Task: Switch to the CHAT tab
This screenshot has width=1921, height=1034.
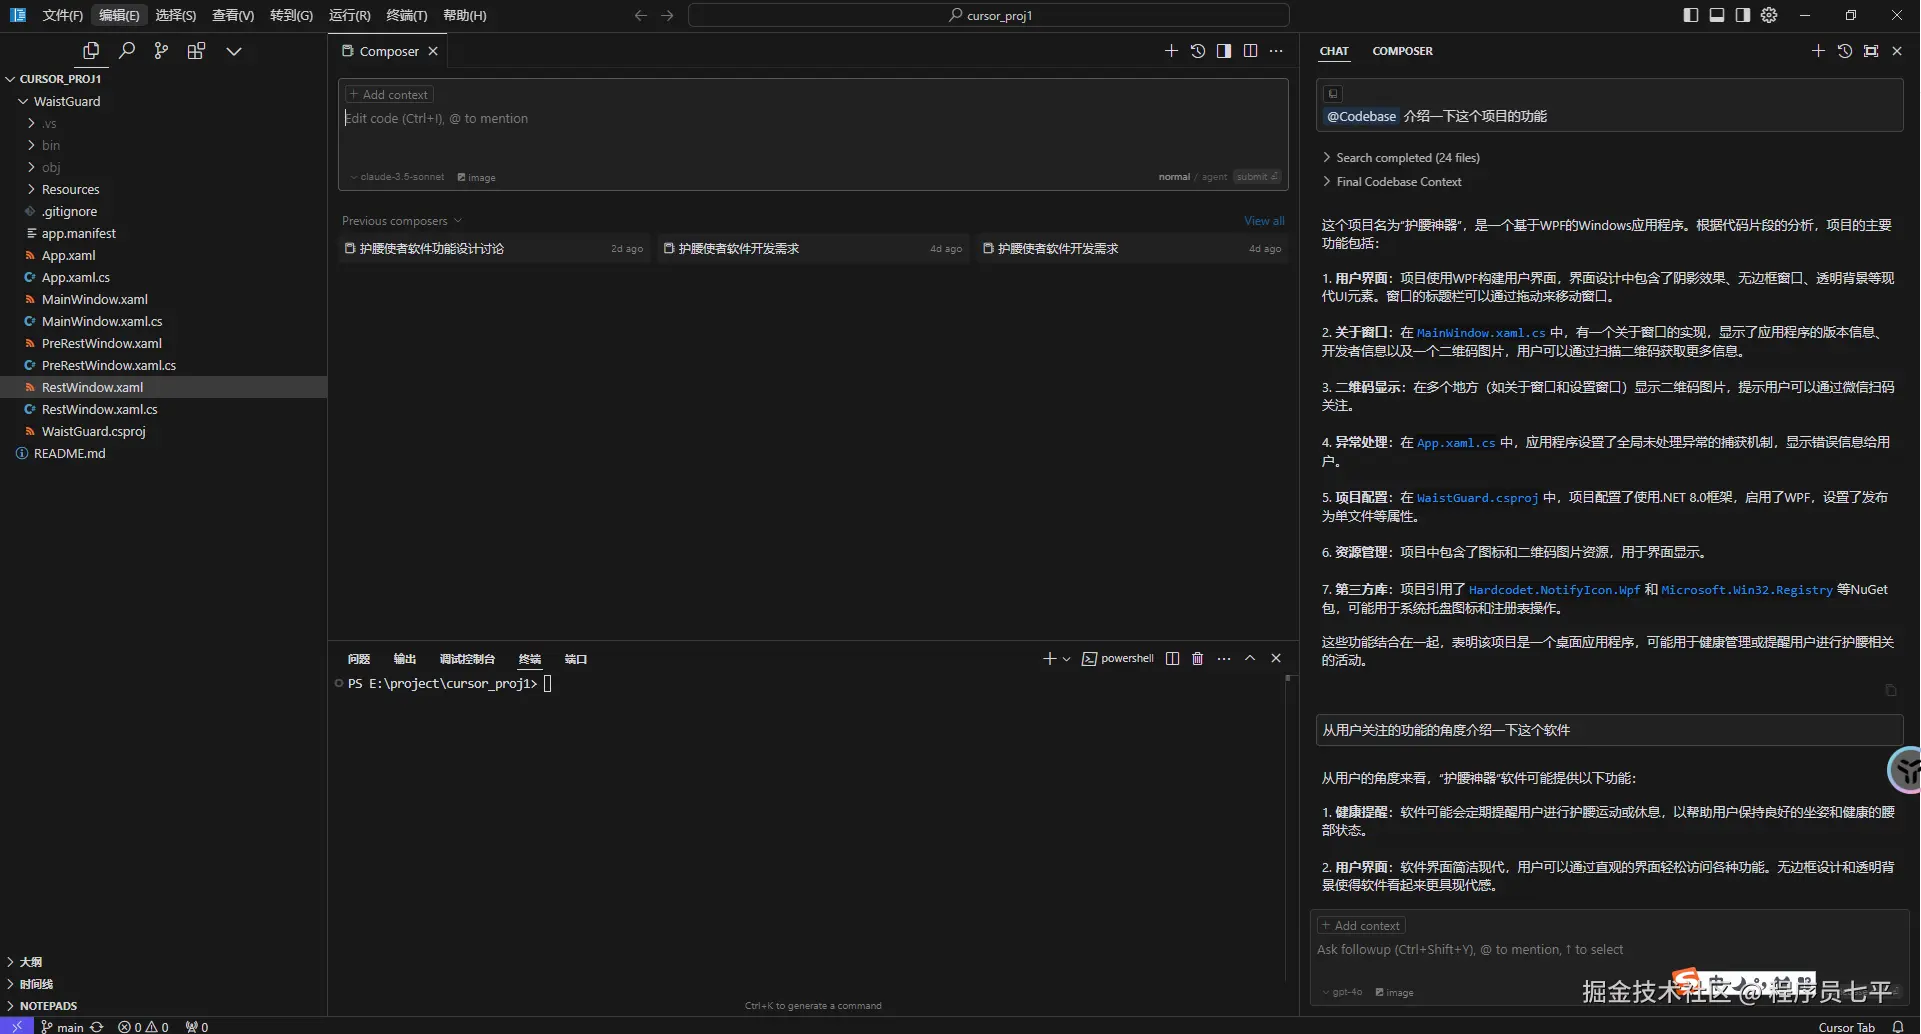Action: click(x=1334, y=51)
